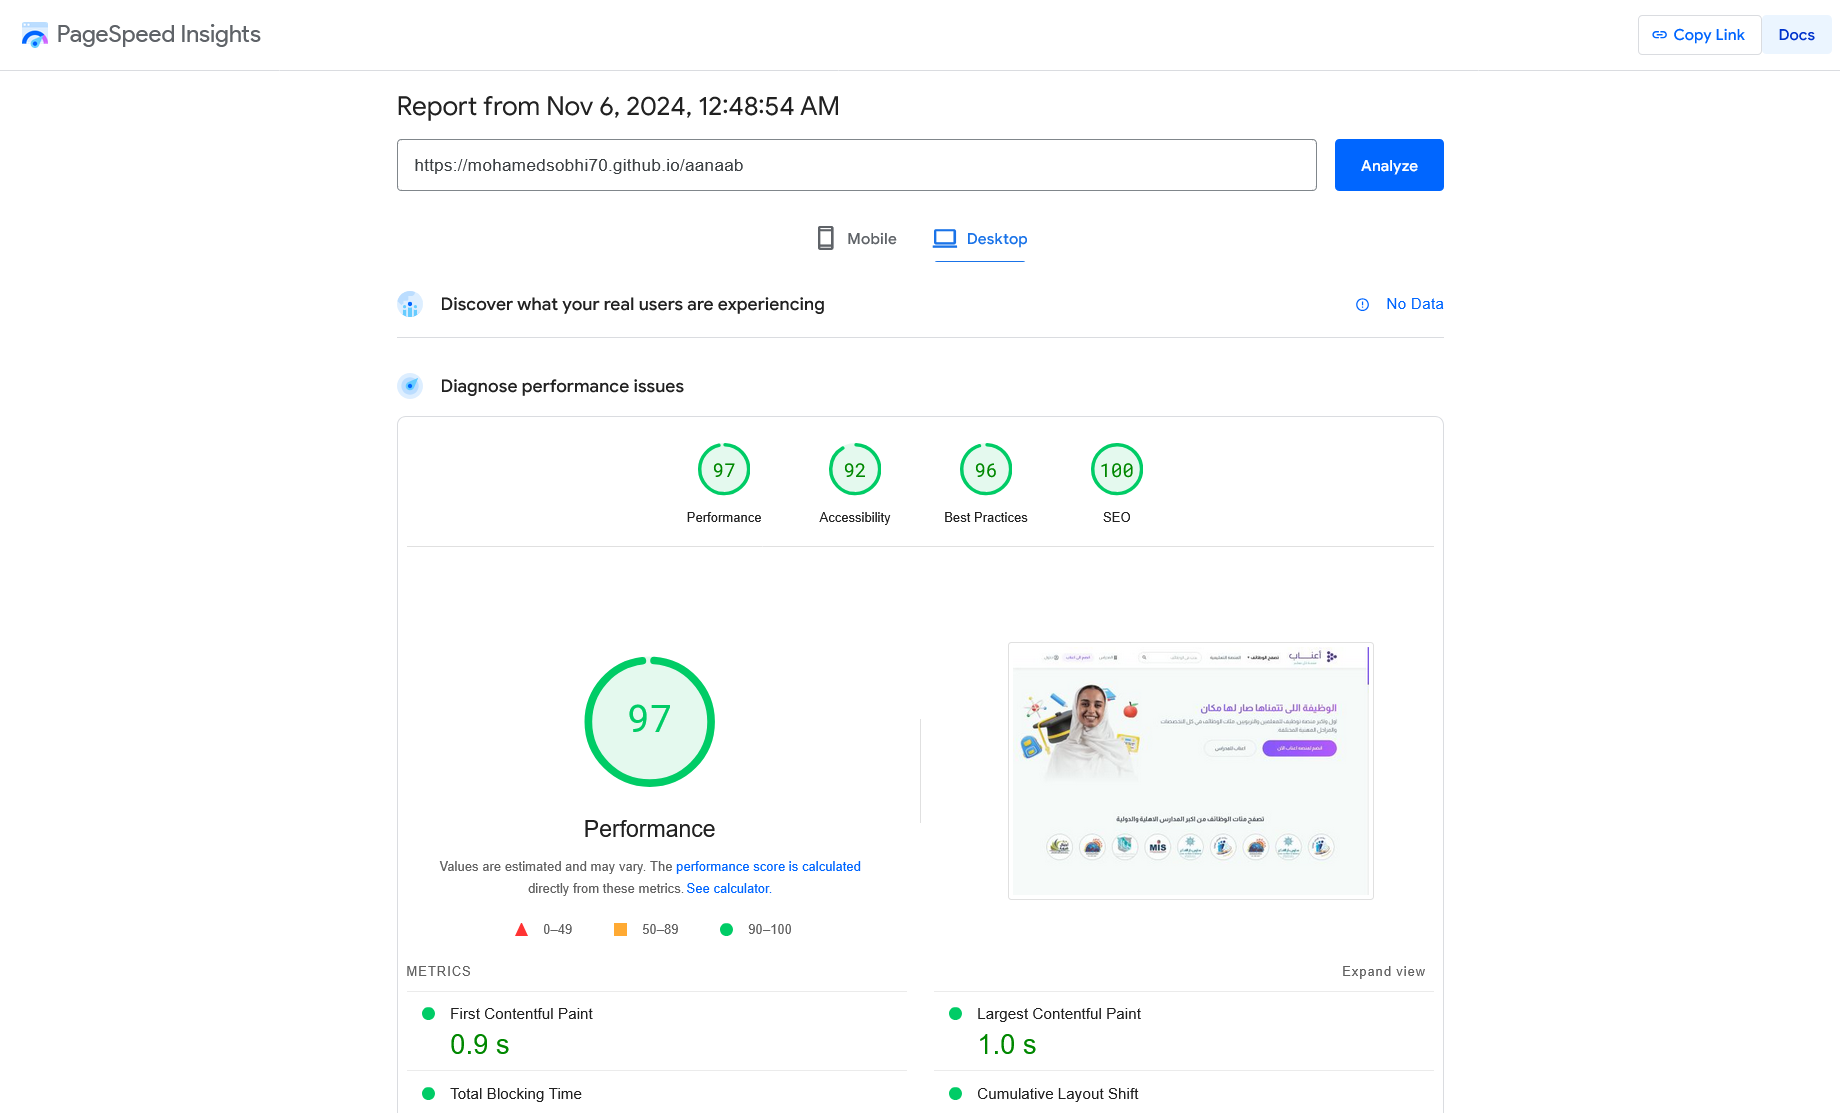Open the No Data link
Image resolution: width=1840 pixels, height=1113 pixels.
pos(1414,304)
